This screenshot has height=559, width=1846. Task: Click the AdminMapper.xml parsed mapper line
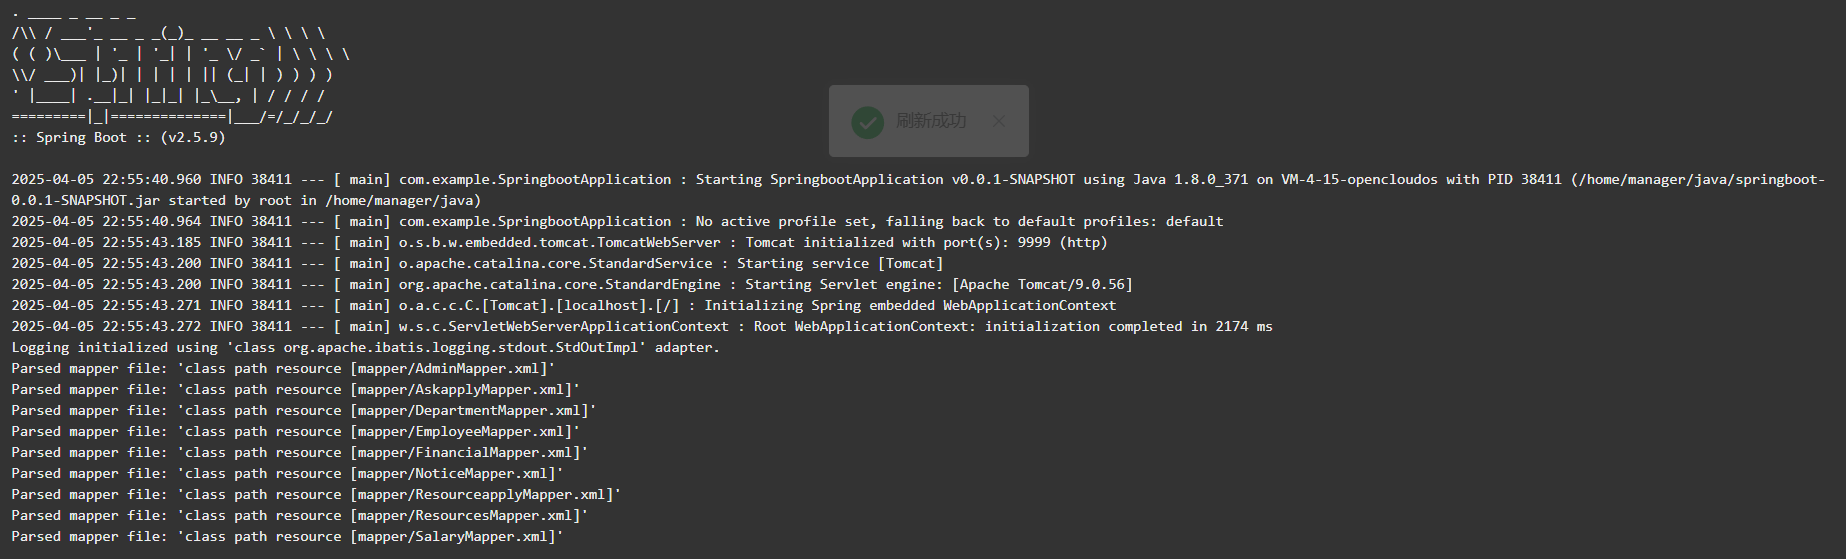(283, 368)
